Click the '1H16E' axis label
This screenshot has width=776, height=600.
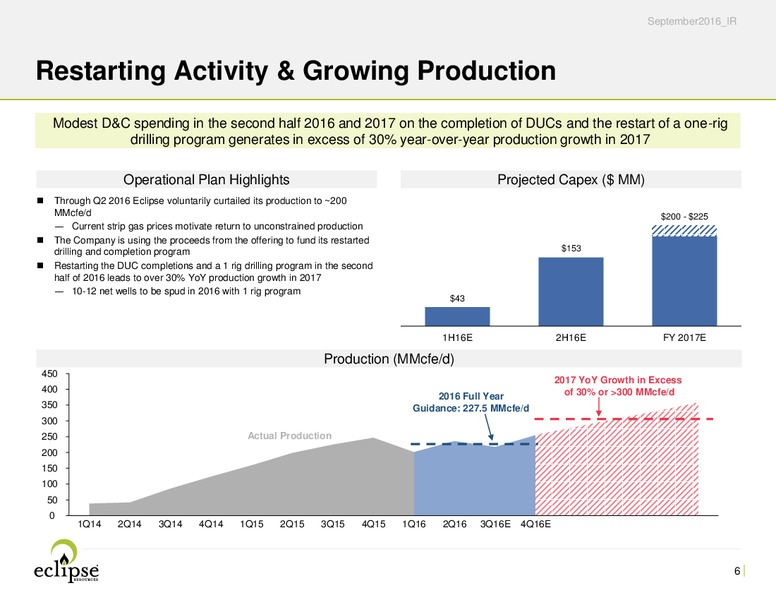(457, 338)
